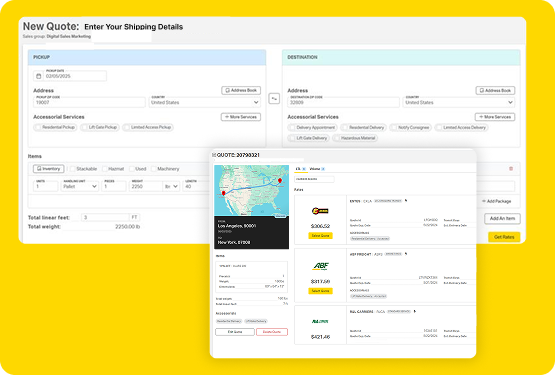
Task: Expand destination Country dropdown
Action: 459,102
